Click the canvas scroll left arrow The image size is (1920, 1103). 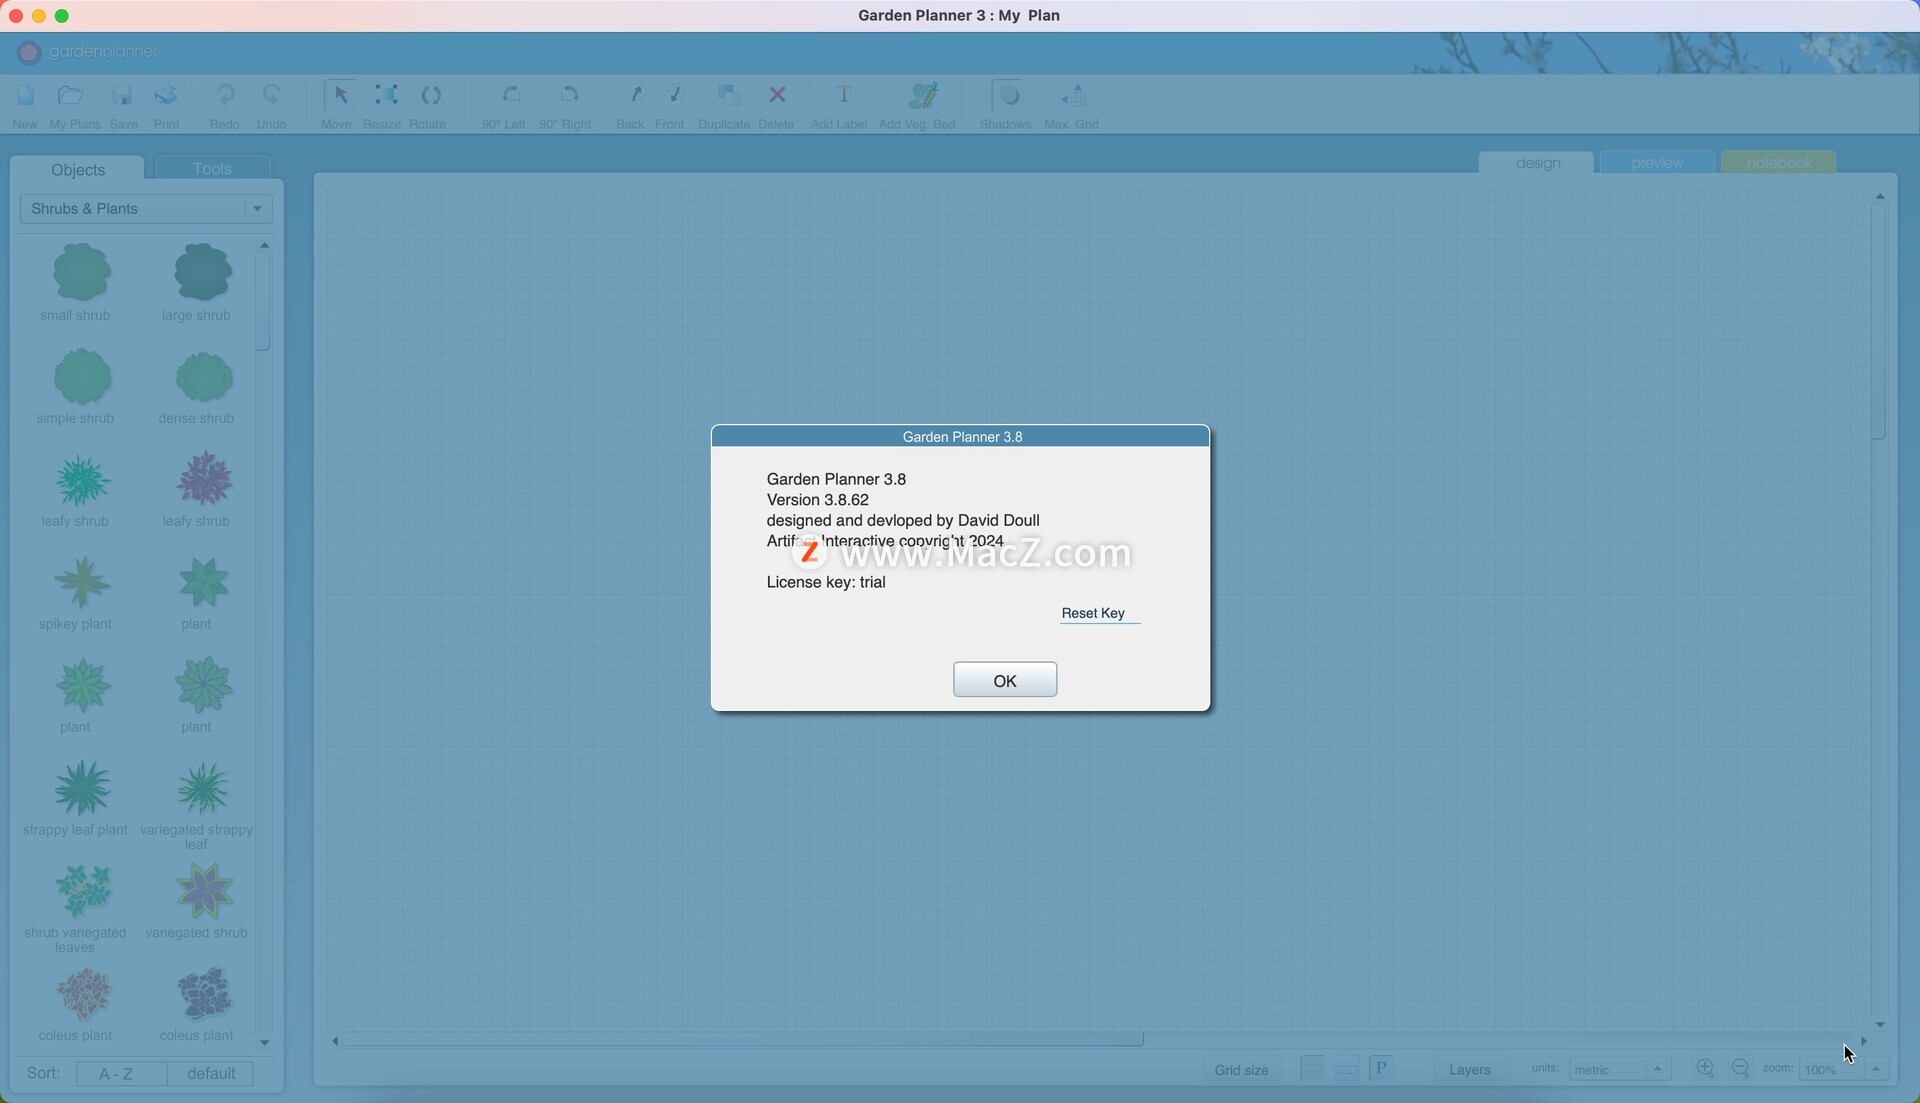click(335, 1041)
